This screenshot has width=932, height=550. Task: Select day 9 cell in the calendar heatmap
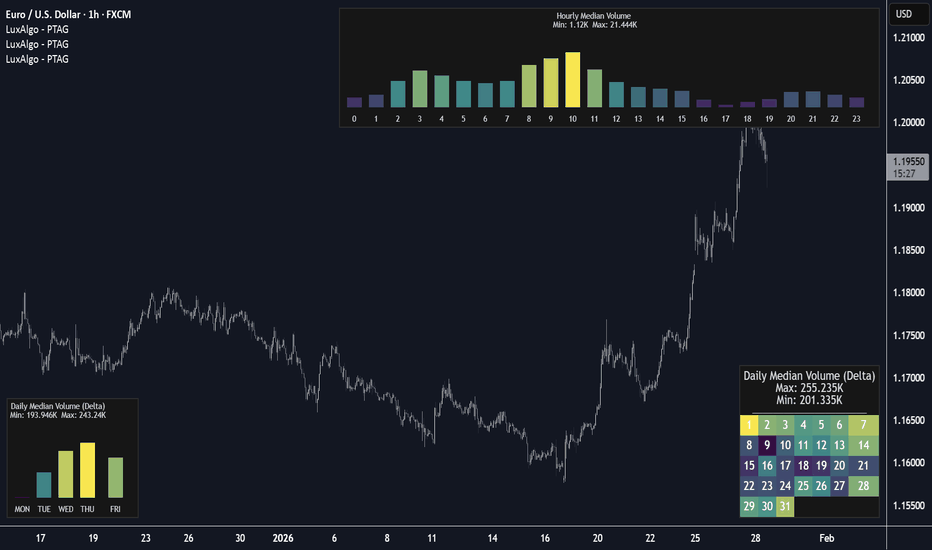(768, 445)
